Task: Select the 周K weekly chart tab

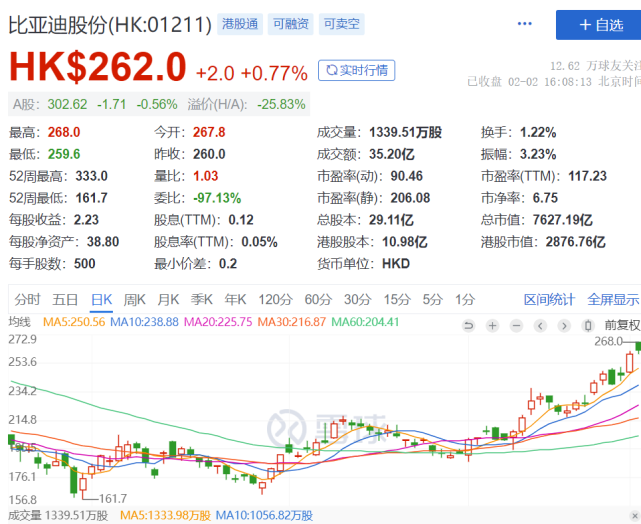Action: [134, 299]
